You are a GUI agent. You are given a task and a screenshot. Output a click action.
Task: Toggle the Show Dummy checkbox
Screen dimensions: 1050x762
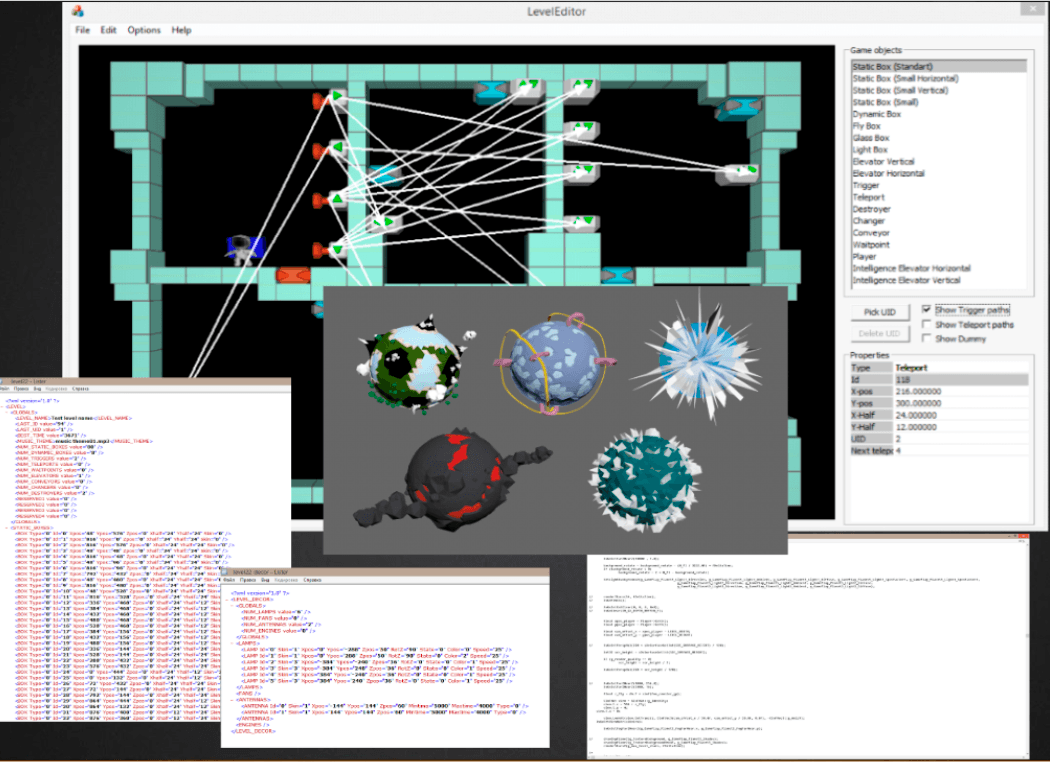[x=926, y=338]
